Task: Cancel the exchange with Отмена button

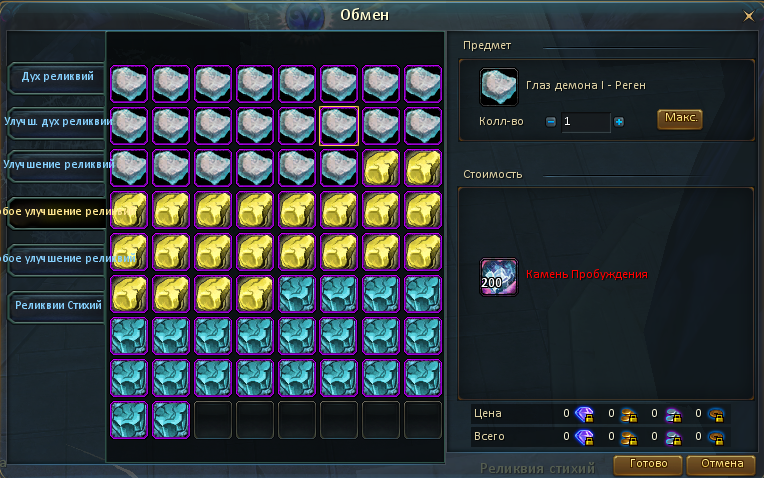Action: click(x=721, y=464)
